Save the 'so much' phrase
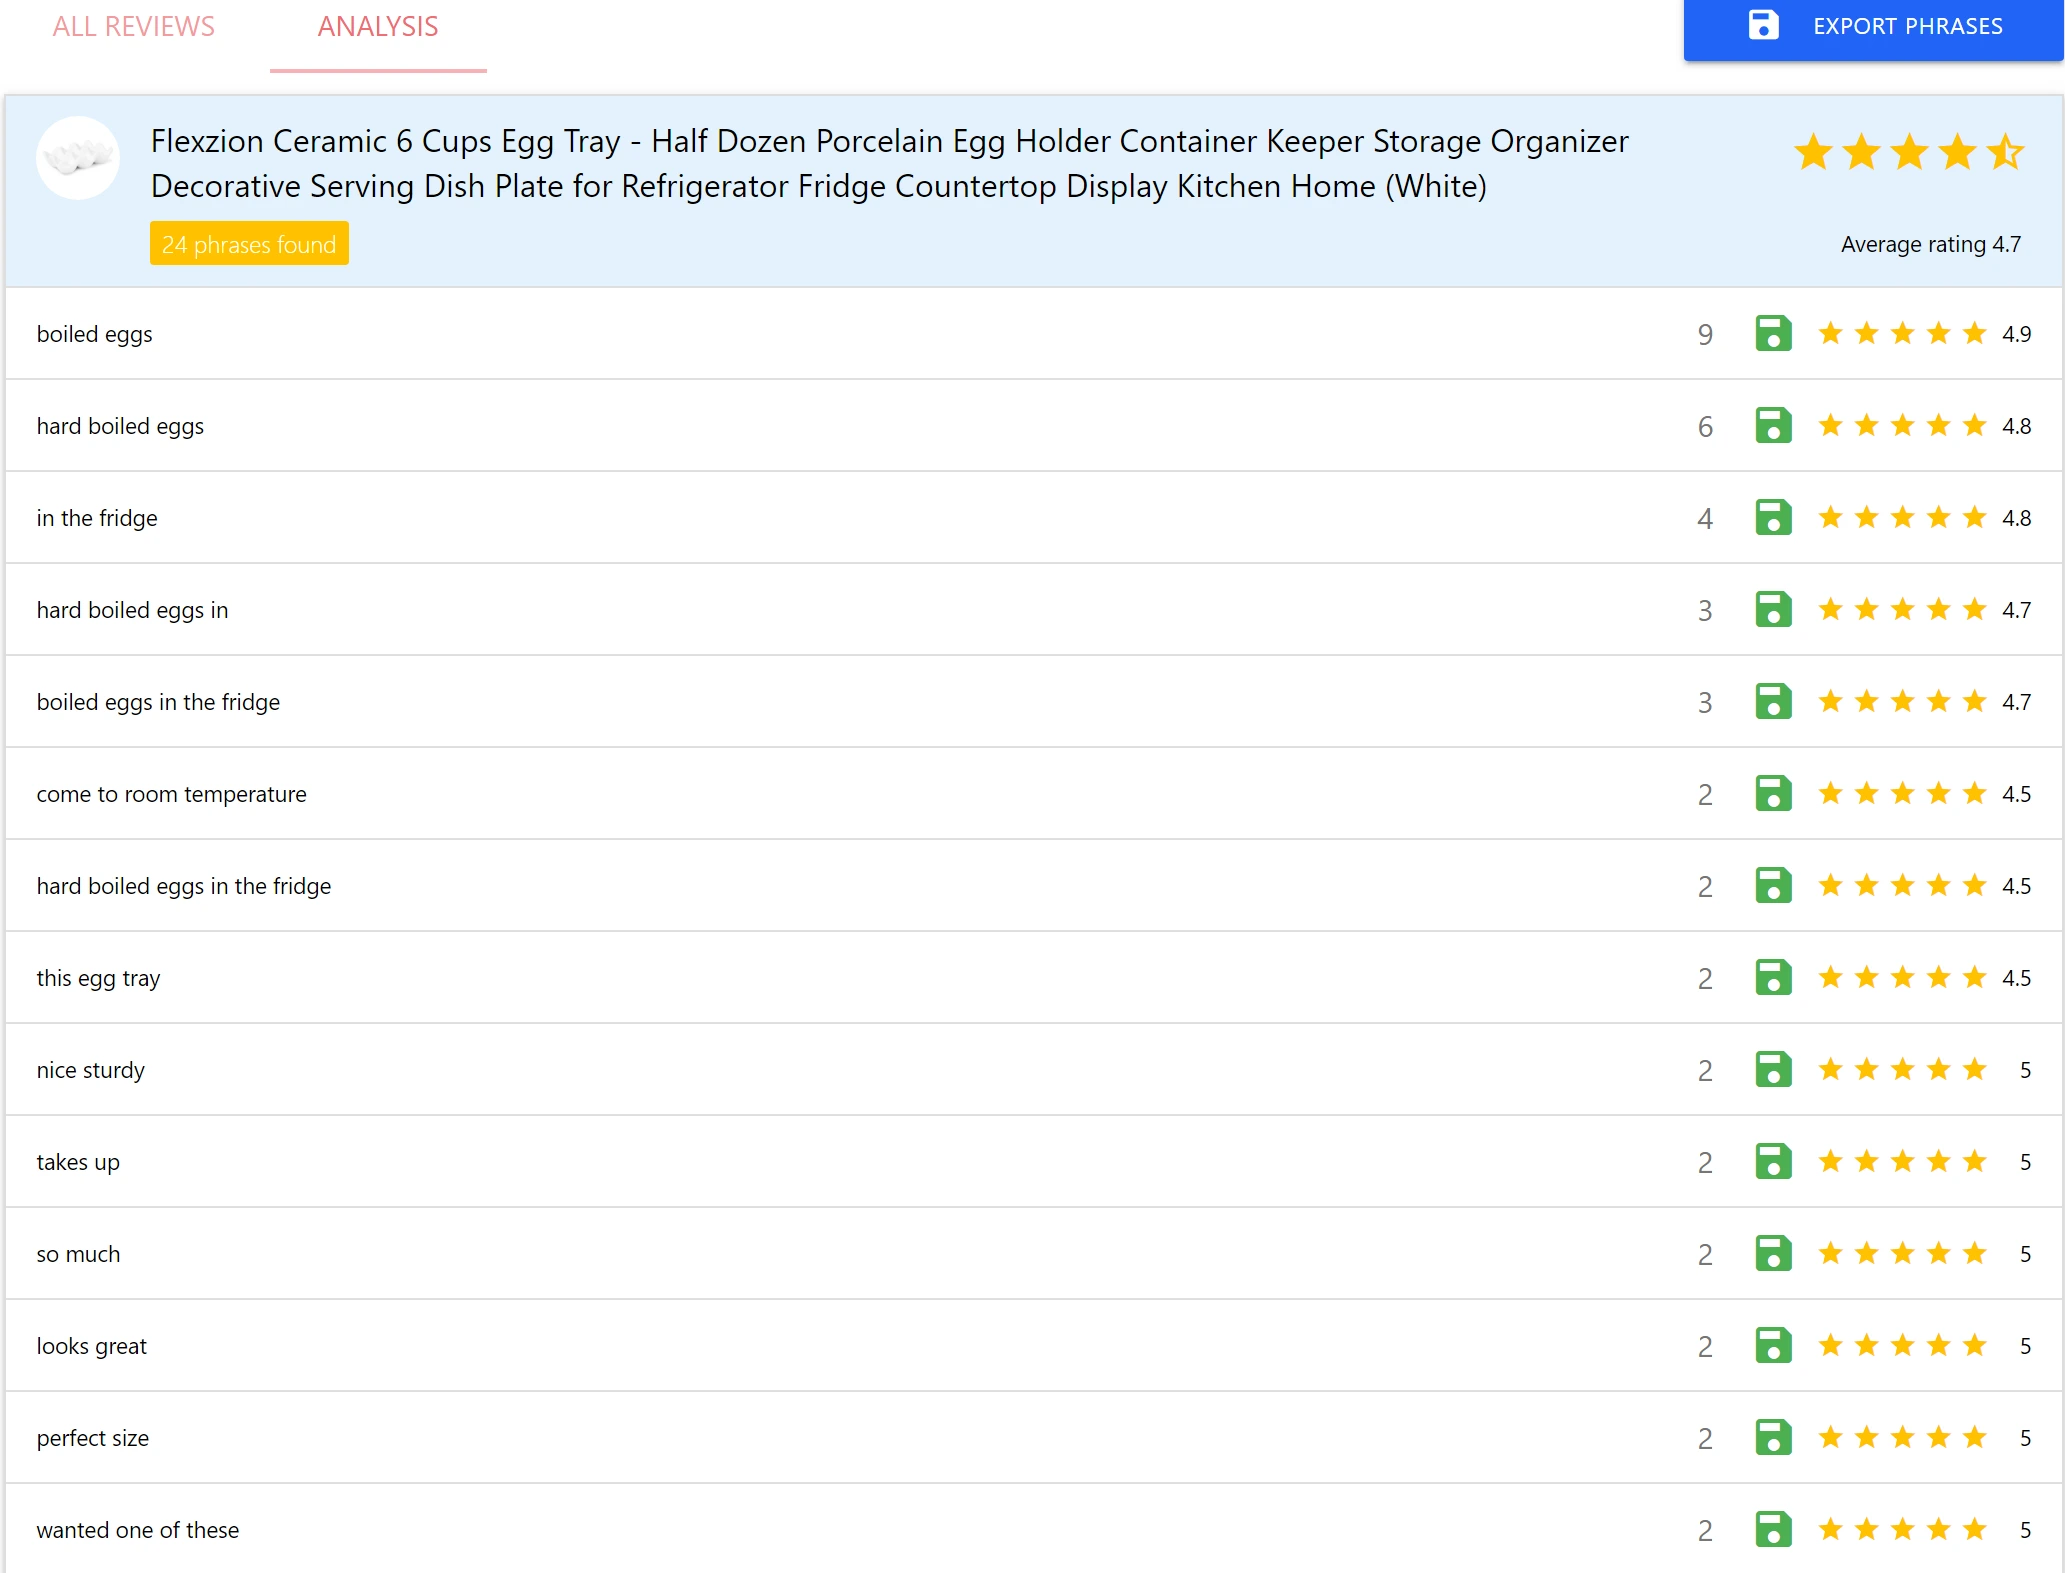The width and height of the screenshot is (2065, 1573). [1772, 1254]
